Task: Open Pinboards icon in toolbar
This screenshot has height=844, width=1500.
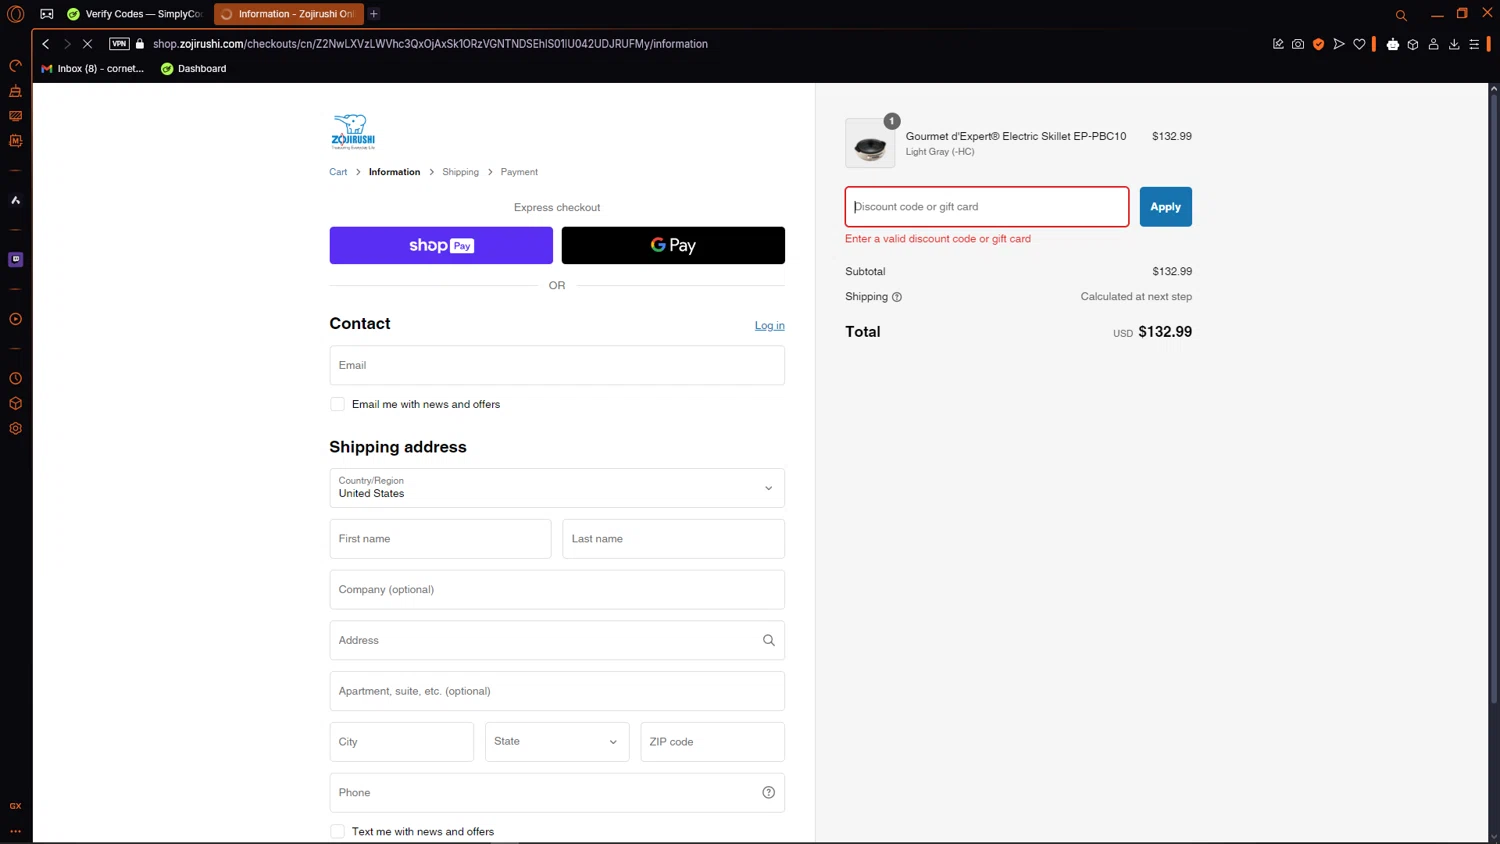Action: (1278, 44)
